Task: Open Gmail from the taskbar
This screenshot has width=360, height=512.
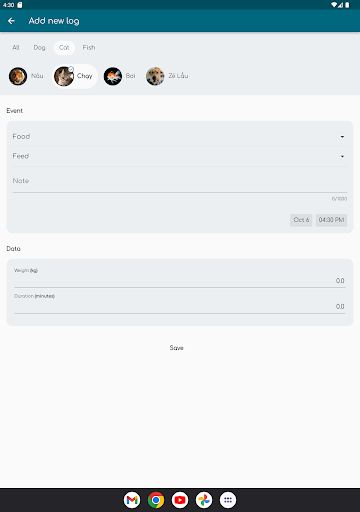Action: click(132, 500)
